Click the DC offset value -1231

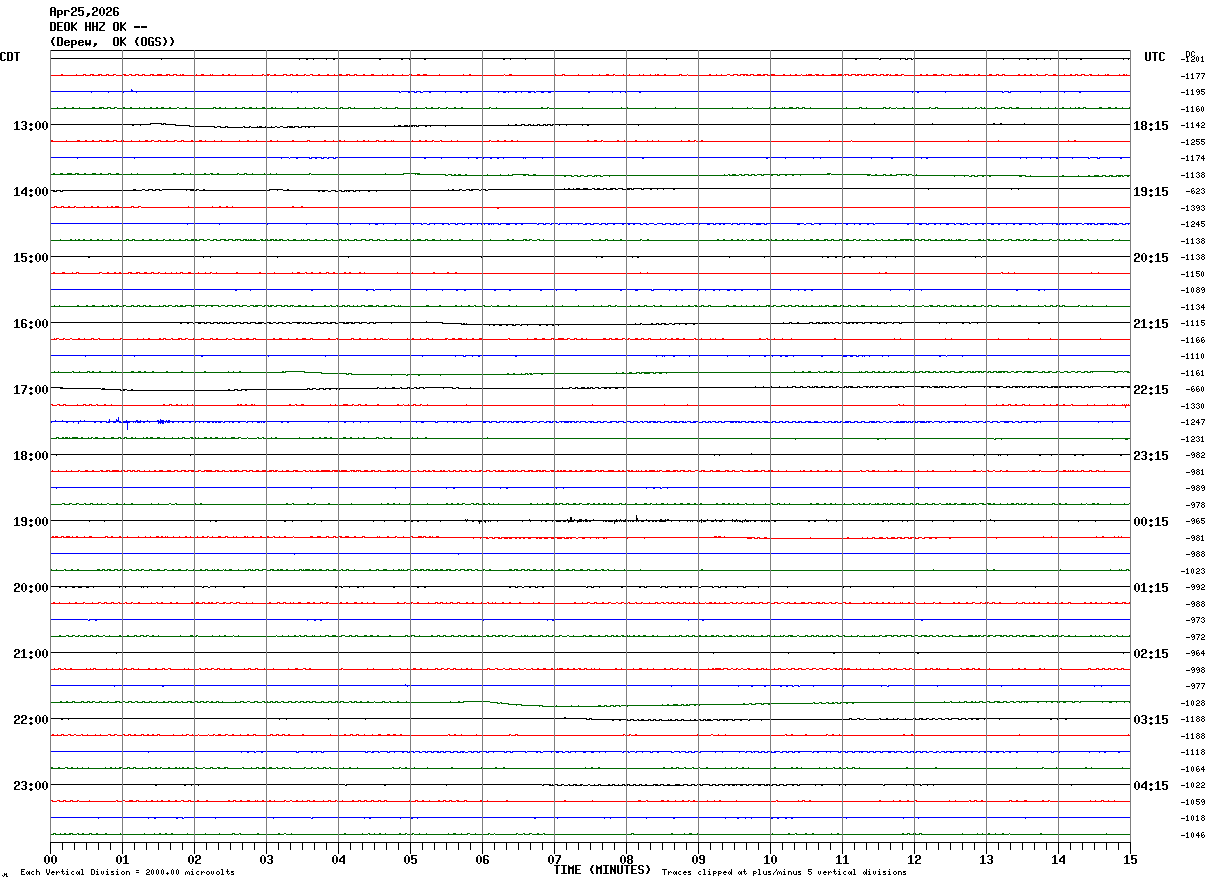(1194, 439)
